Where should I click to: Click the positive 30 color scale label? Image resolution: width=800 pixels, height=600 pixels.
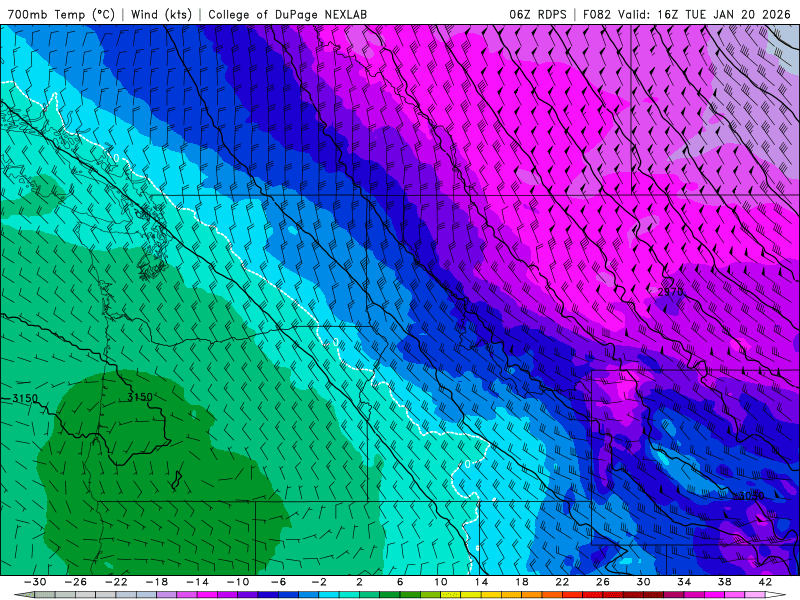643,582
